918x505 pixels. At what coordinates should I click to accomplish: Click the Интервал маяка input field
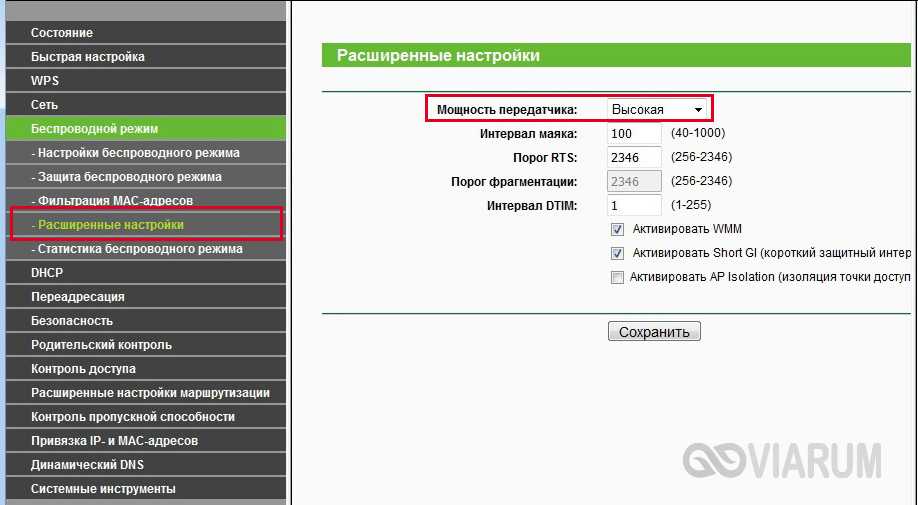(634, 133)
